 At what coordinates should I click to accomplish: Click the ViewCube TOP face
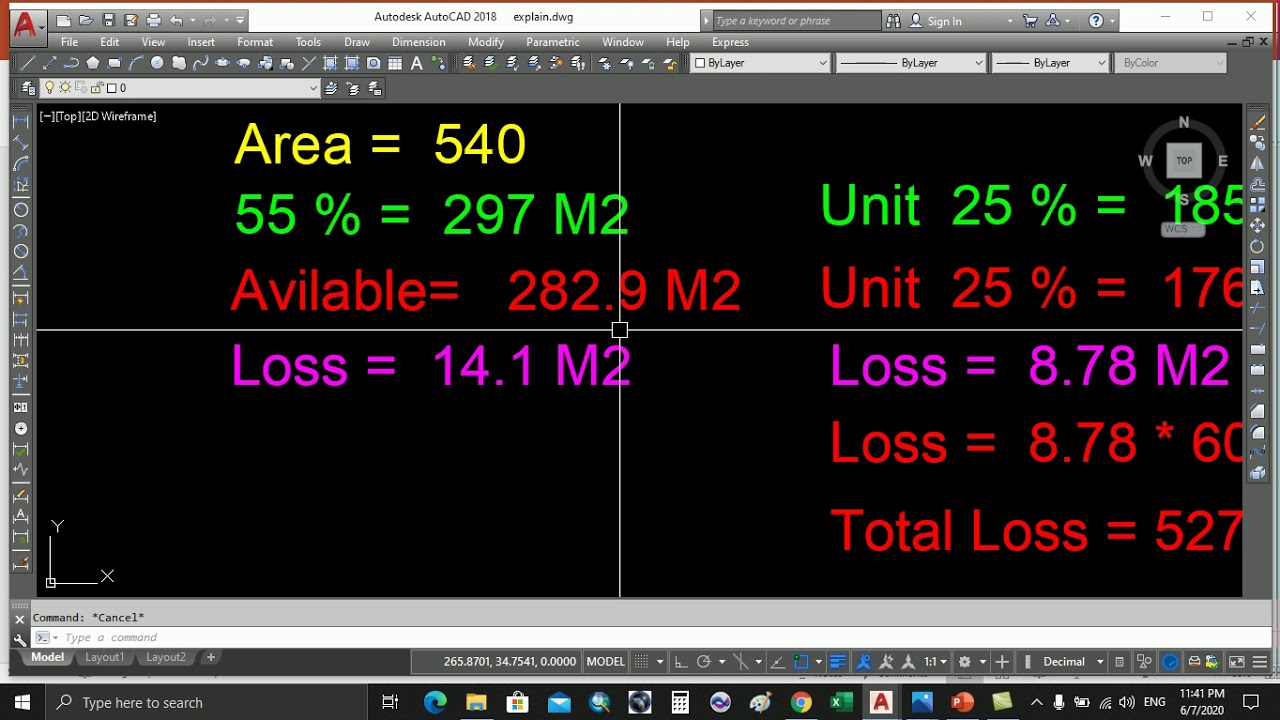(x=1184, y=160)
